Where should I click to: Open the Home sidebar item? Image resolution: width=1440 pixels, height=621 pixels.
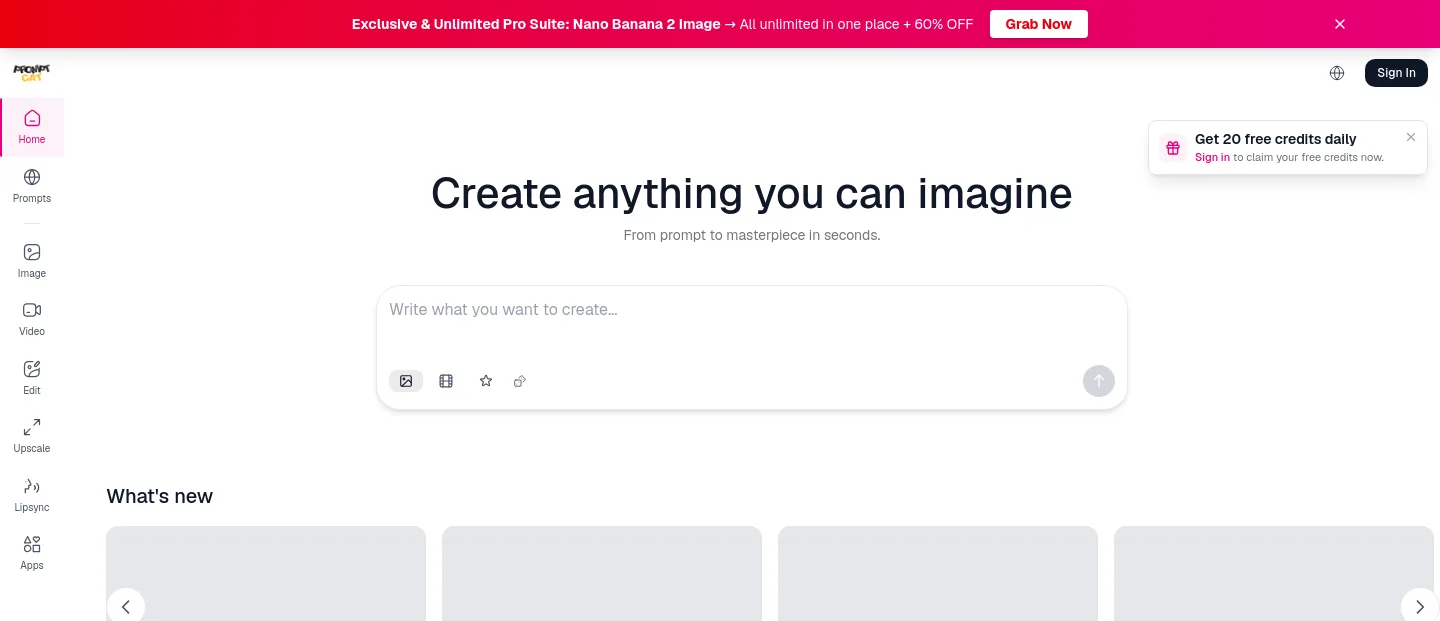(x=32, y=127)
